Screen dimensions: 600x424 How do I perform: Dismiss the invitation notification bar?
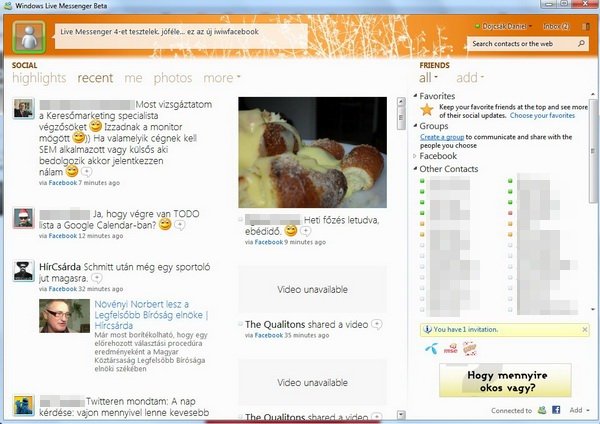click(585, 329)
